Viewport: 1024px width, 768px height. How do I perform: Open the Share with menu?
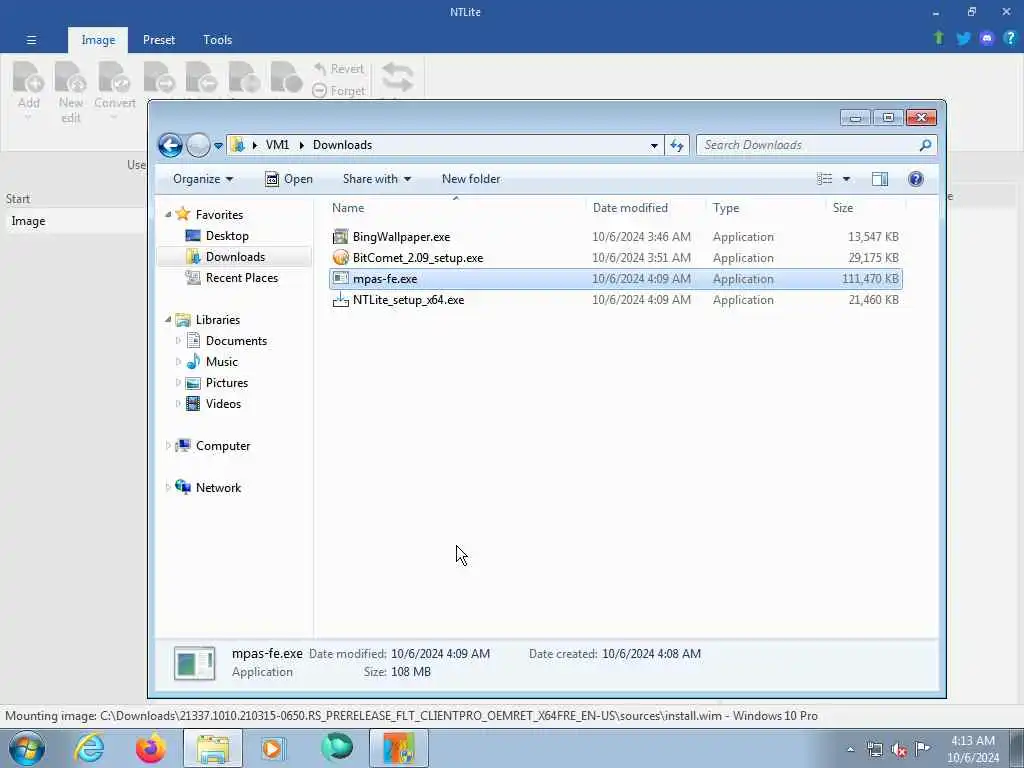point(377,179)
